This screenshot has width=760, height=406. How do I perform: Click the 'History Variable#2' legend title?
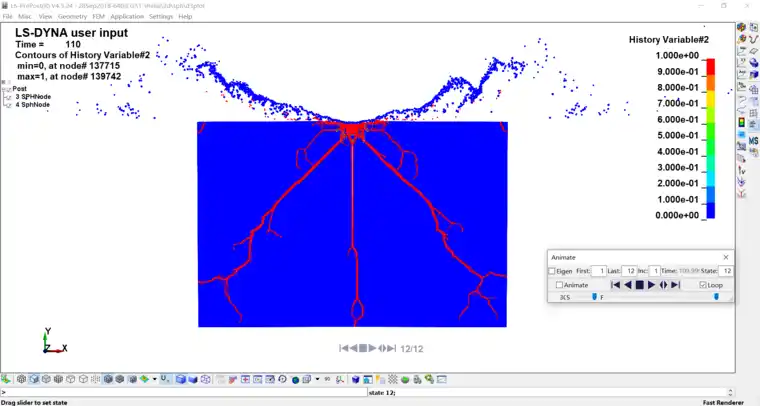pyautogui.click(x=668, y=40)
